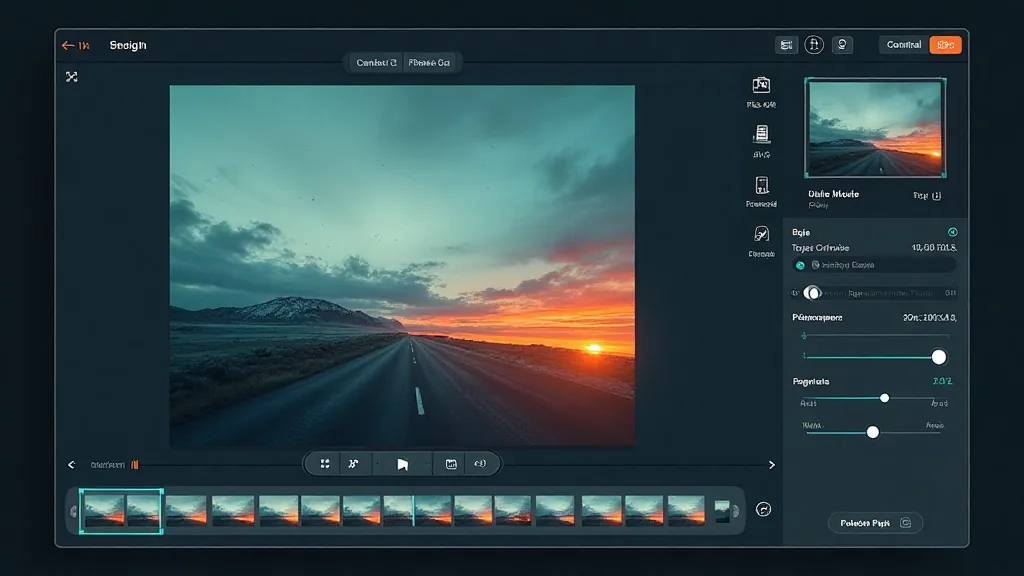1024x576 pixels.
Task: Click the shuffle icon in playback bar
Action: (x=353, y=464)
